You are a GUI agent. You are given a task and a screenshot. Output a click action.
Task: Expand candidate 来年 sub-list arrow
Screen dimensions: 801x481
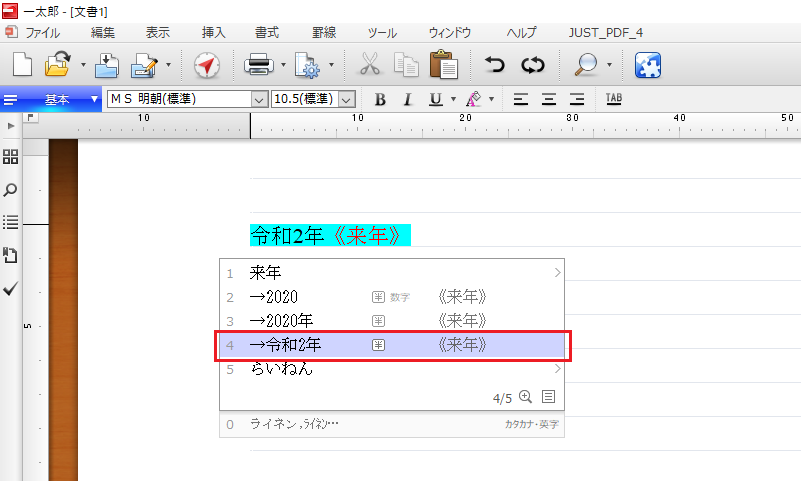coord(557,273)
